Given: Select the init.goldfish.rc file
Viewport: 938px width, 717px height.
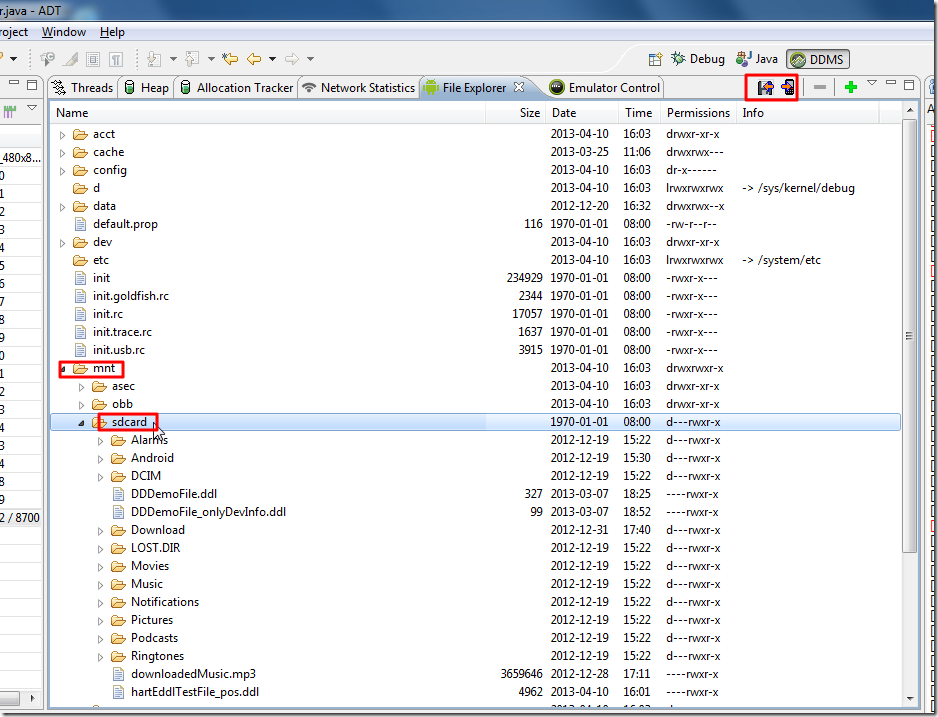Looking at the screenshot, I should tap(130, 296).
